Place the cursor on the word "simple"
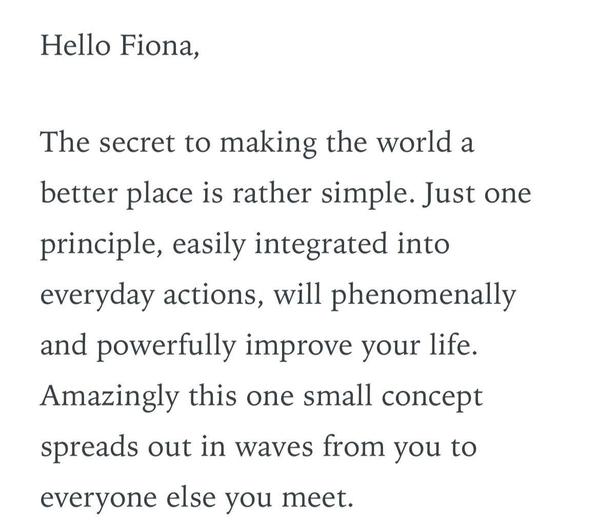600x526 pixels. [360, 193]
